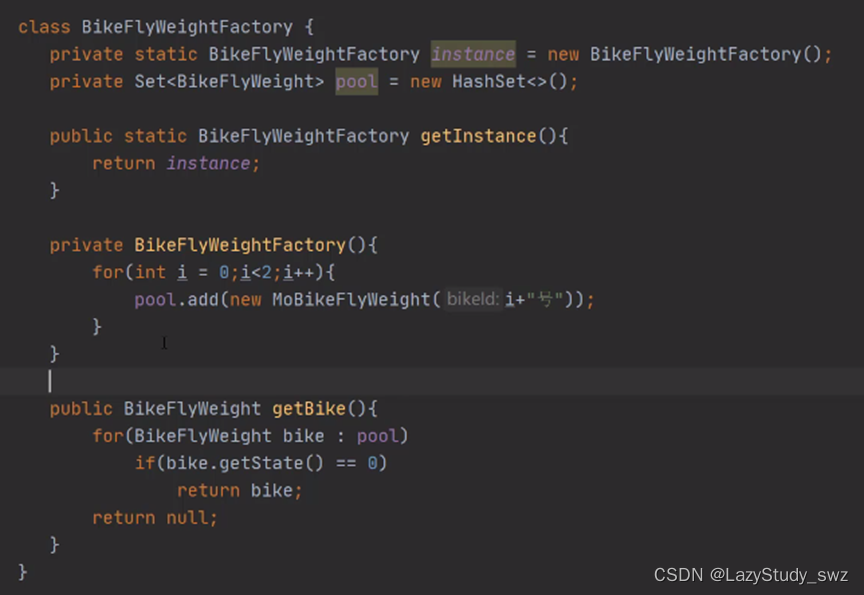Screen dimensions: 864x595
Task: Place cursor on empty highlighted caret line
Action: point(432,381)
